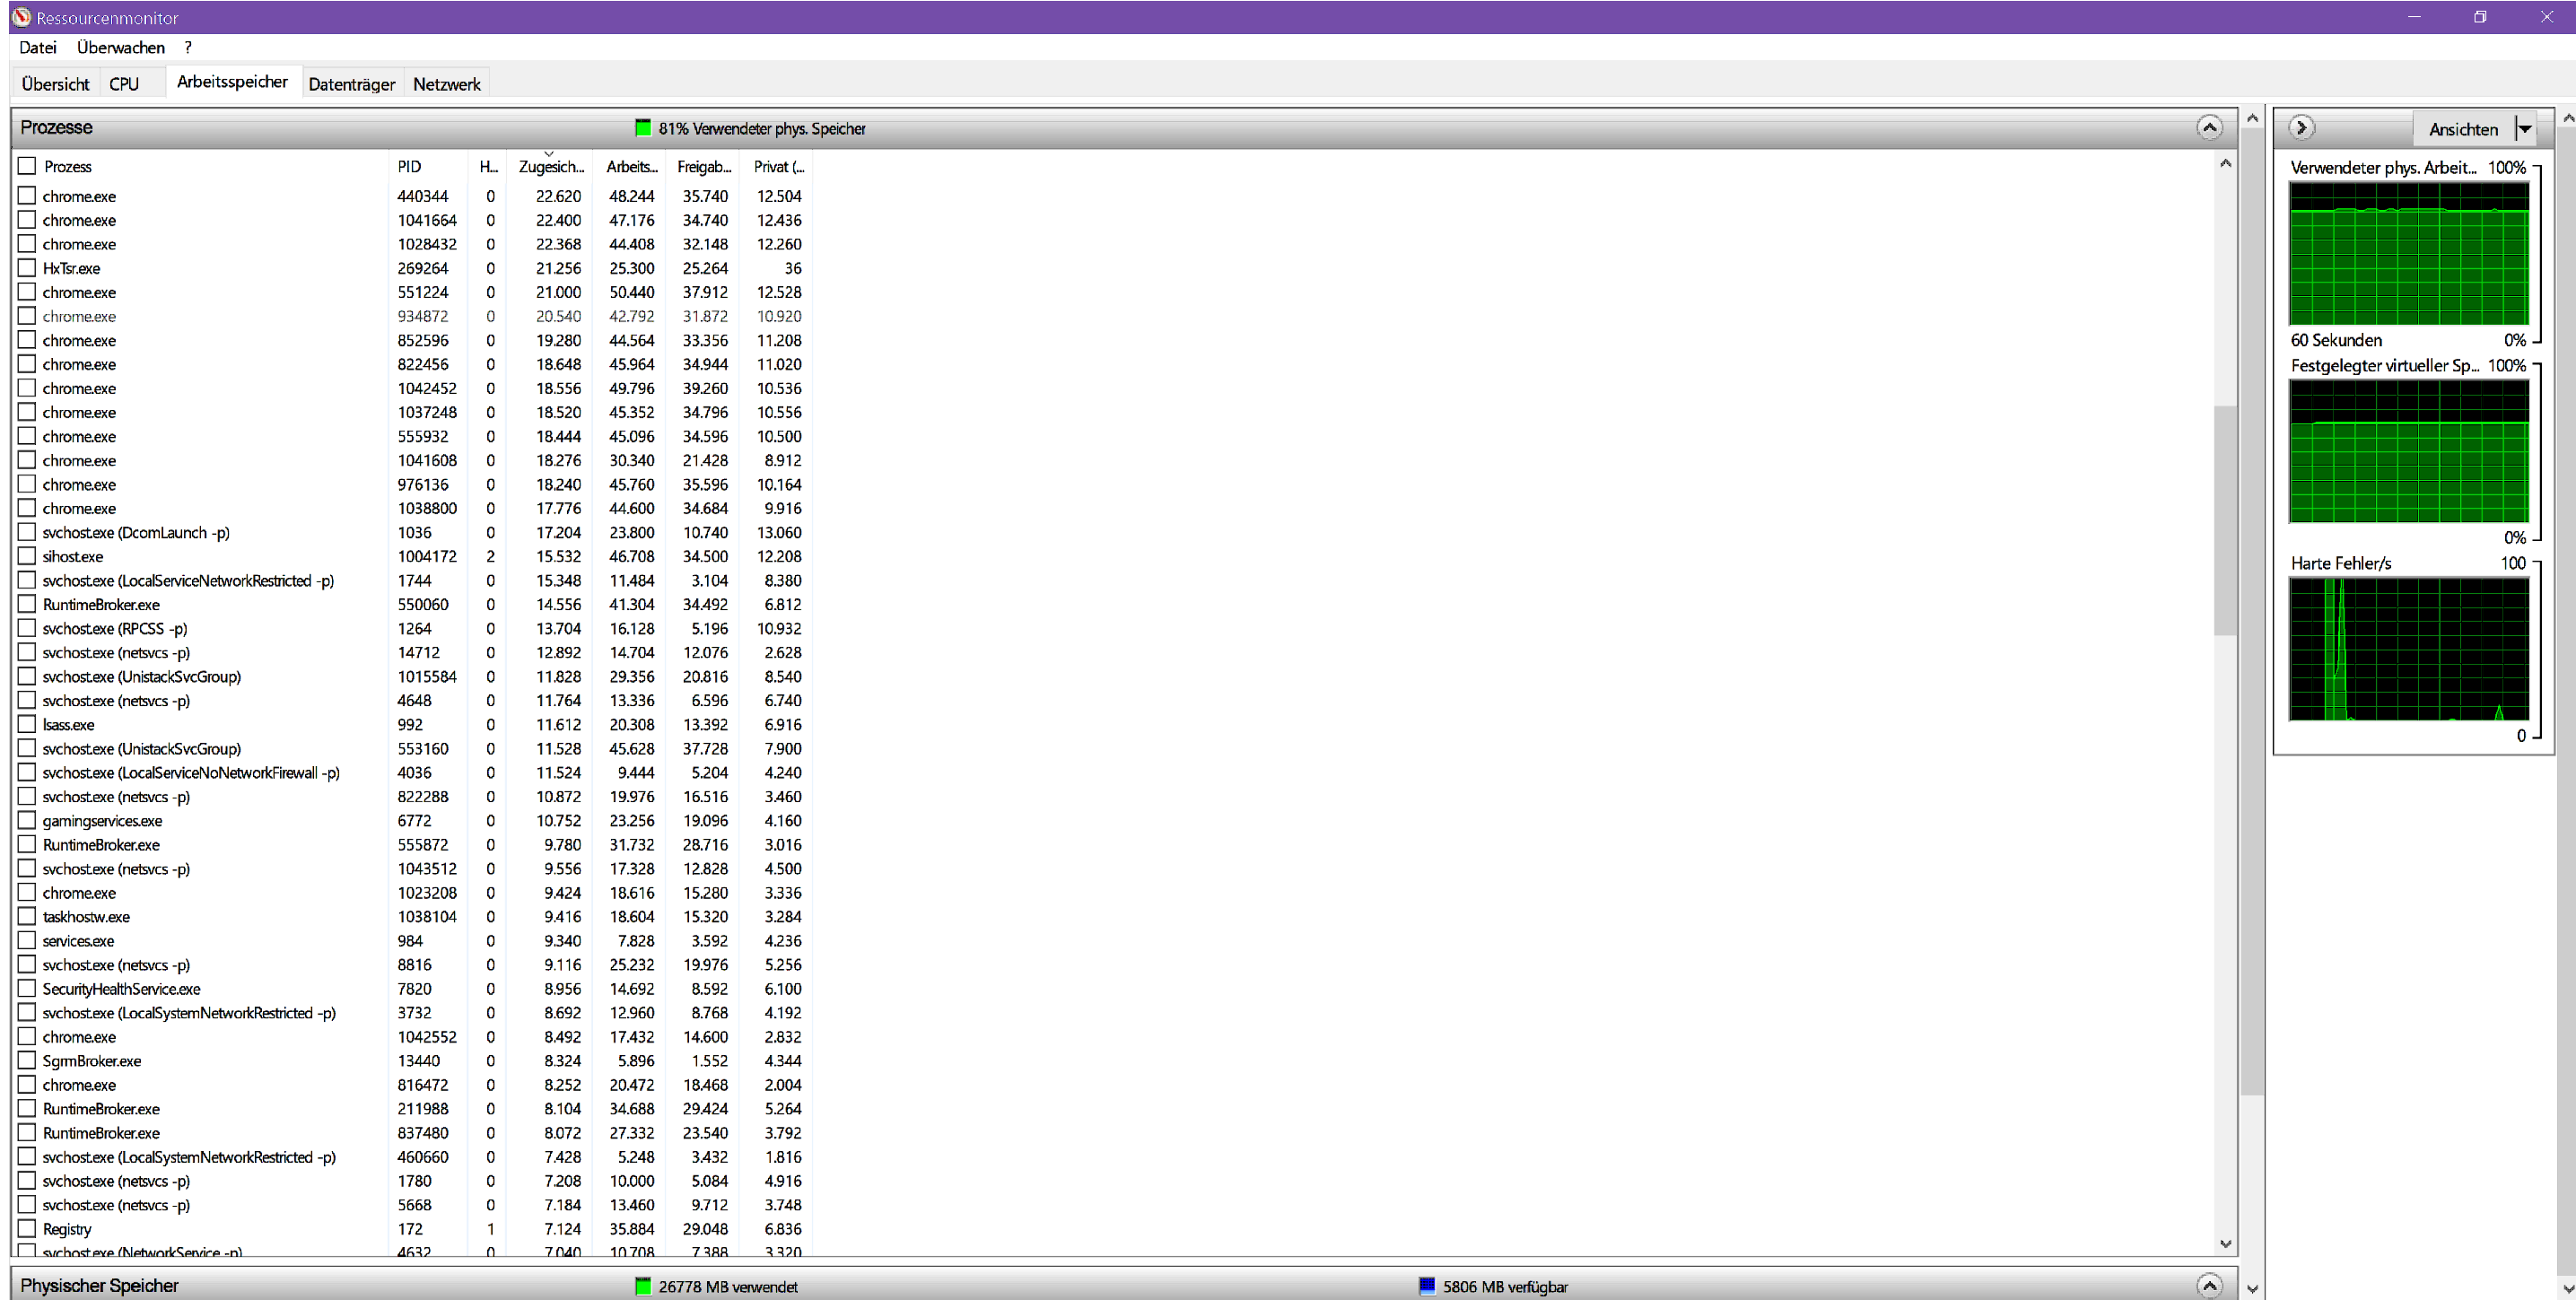Screen dimensions: 2576x1300
Task: Click the green memory usage indicator in the Prozesse header
Action: (643, 128)
